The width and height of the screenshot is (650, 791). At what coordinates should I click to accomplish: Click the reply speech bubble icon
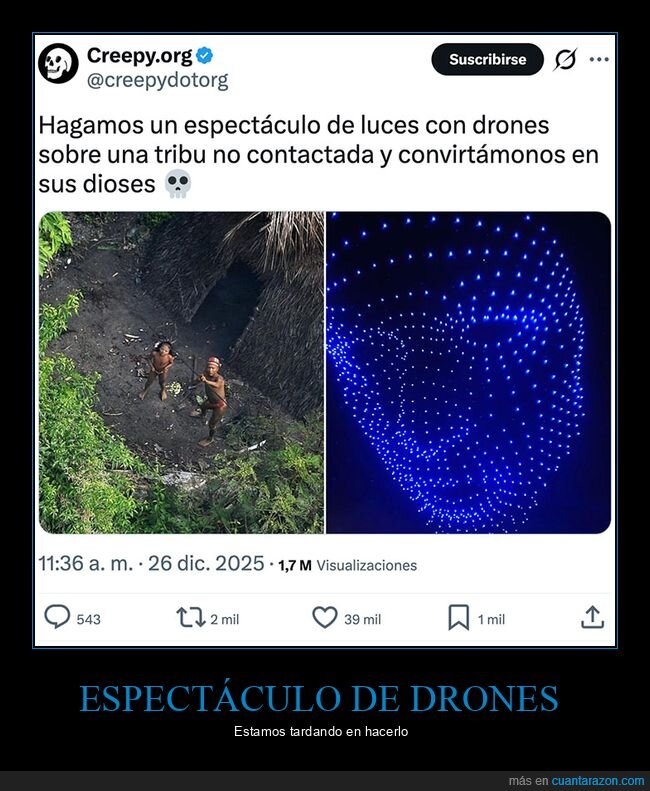click(x=57, y=616)
